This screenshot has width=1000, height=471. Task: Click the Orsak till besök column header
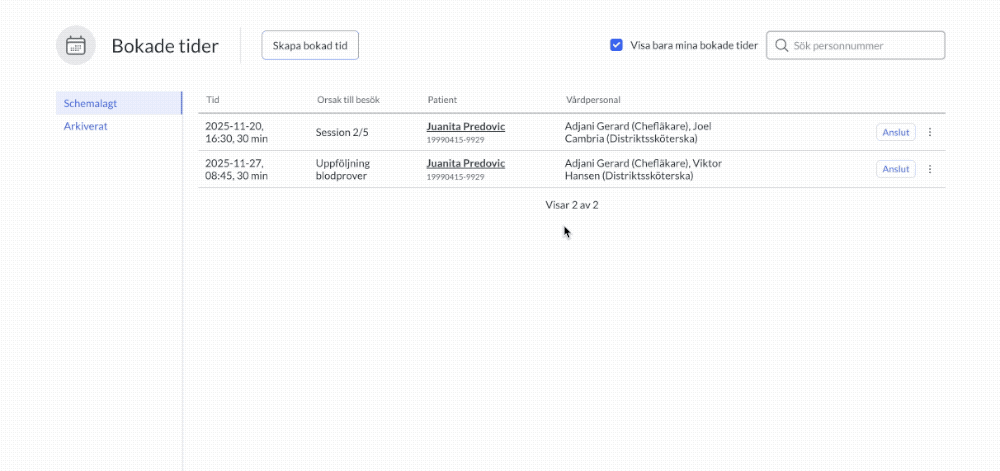[x=348, y=100]
